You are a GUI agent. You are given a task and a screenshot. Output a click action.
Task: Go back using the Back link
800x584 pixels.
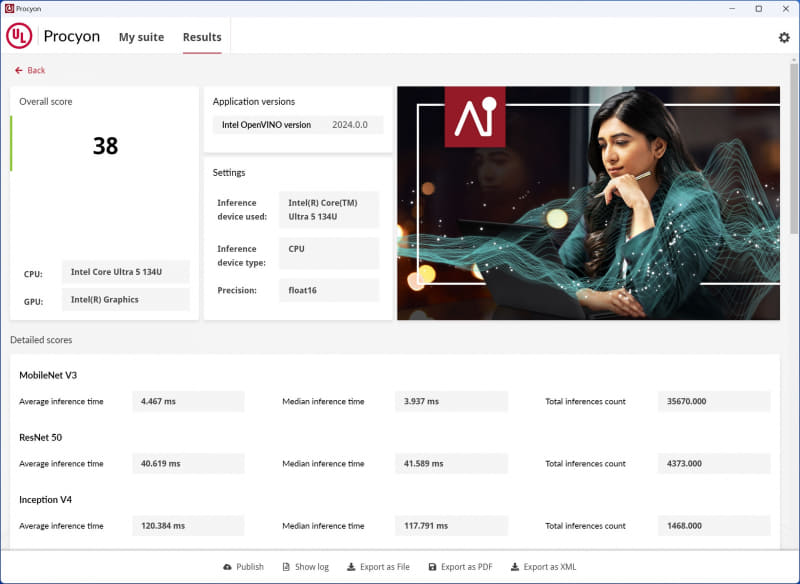[30, 70]
